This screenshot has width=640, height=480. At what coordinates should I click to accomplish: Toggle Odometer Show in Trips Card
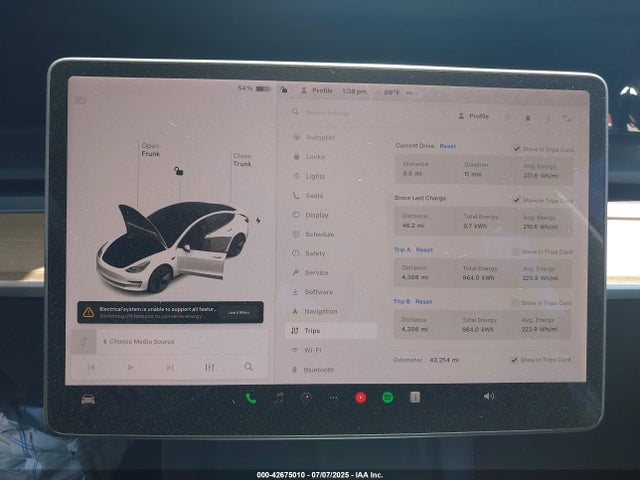pos(514,360)
